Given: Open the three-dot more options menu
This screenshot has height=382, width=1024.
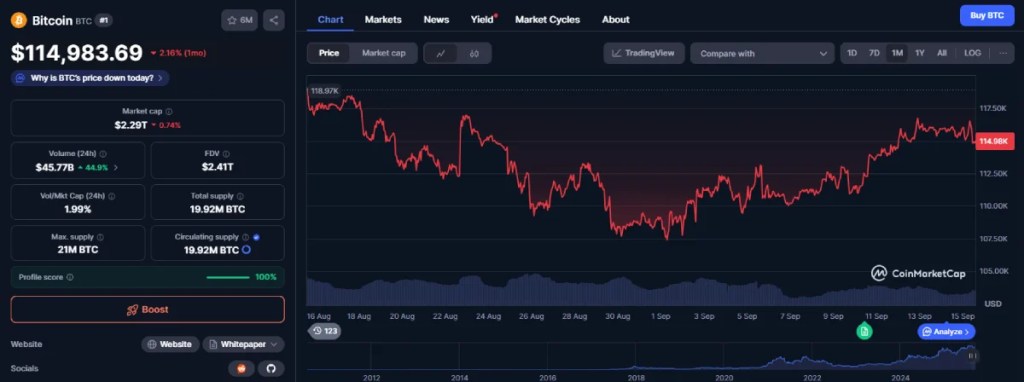Looking at the screenshot, I should (1004, 53).
